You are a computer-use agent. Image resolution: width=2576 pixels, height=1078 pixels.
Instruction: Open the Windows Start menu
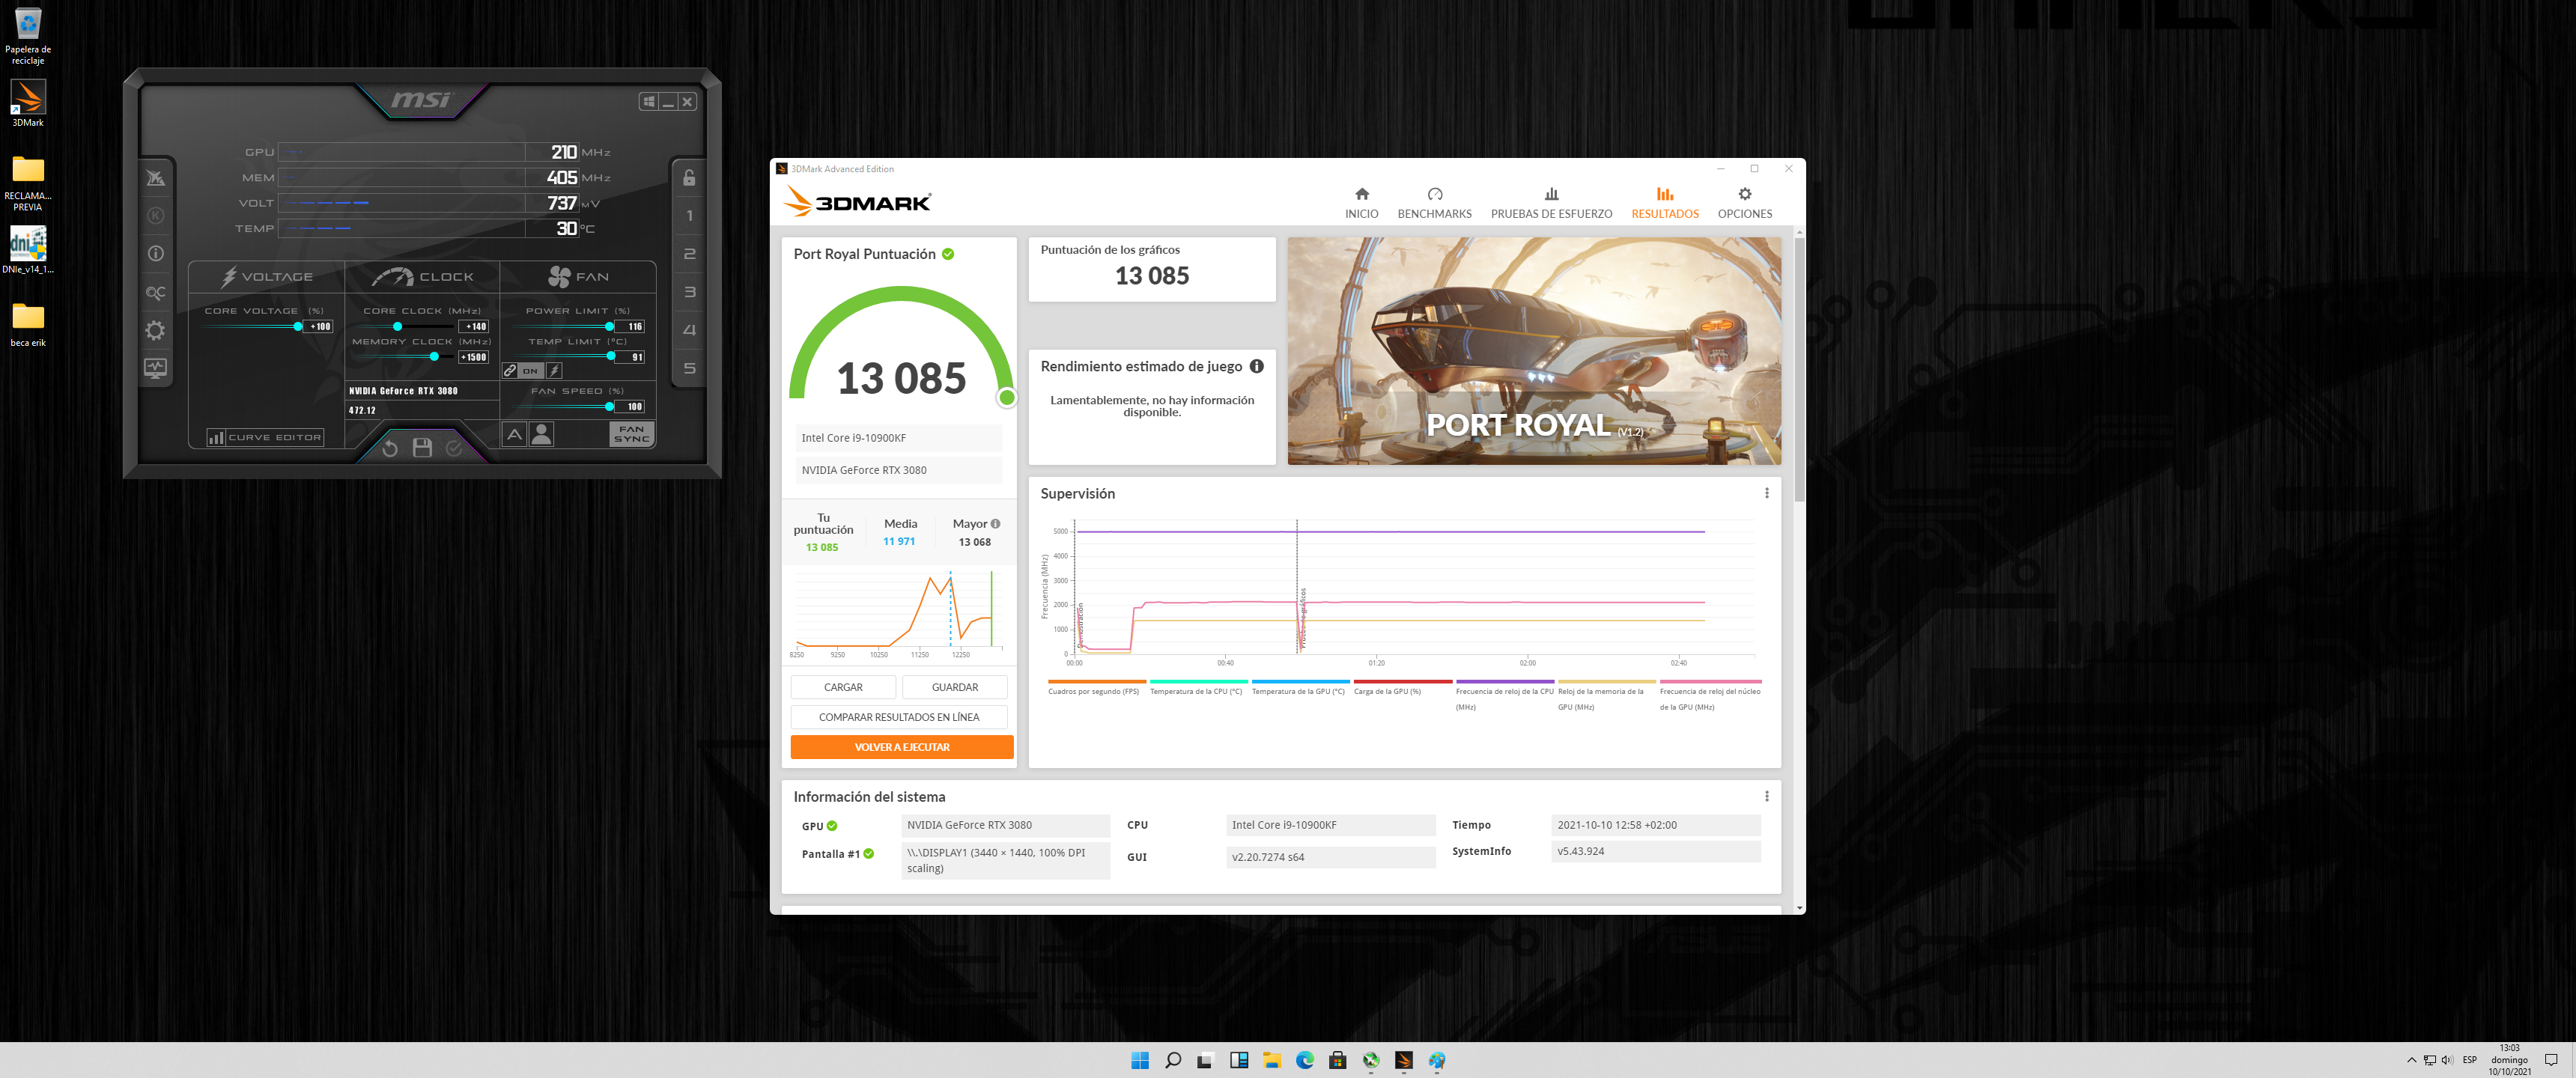[1140, 1060]
